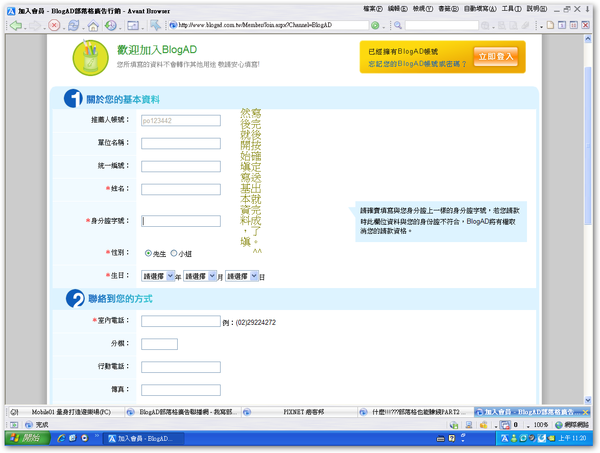The width and height of the screenshot is (600, 453).
Task: Click the 姓名 input field
Action: tap(181, 189)
